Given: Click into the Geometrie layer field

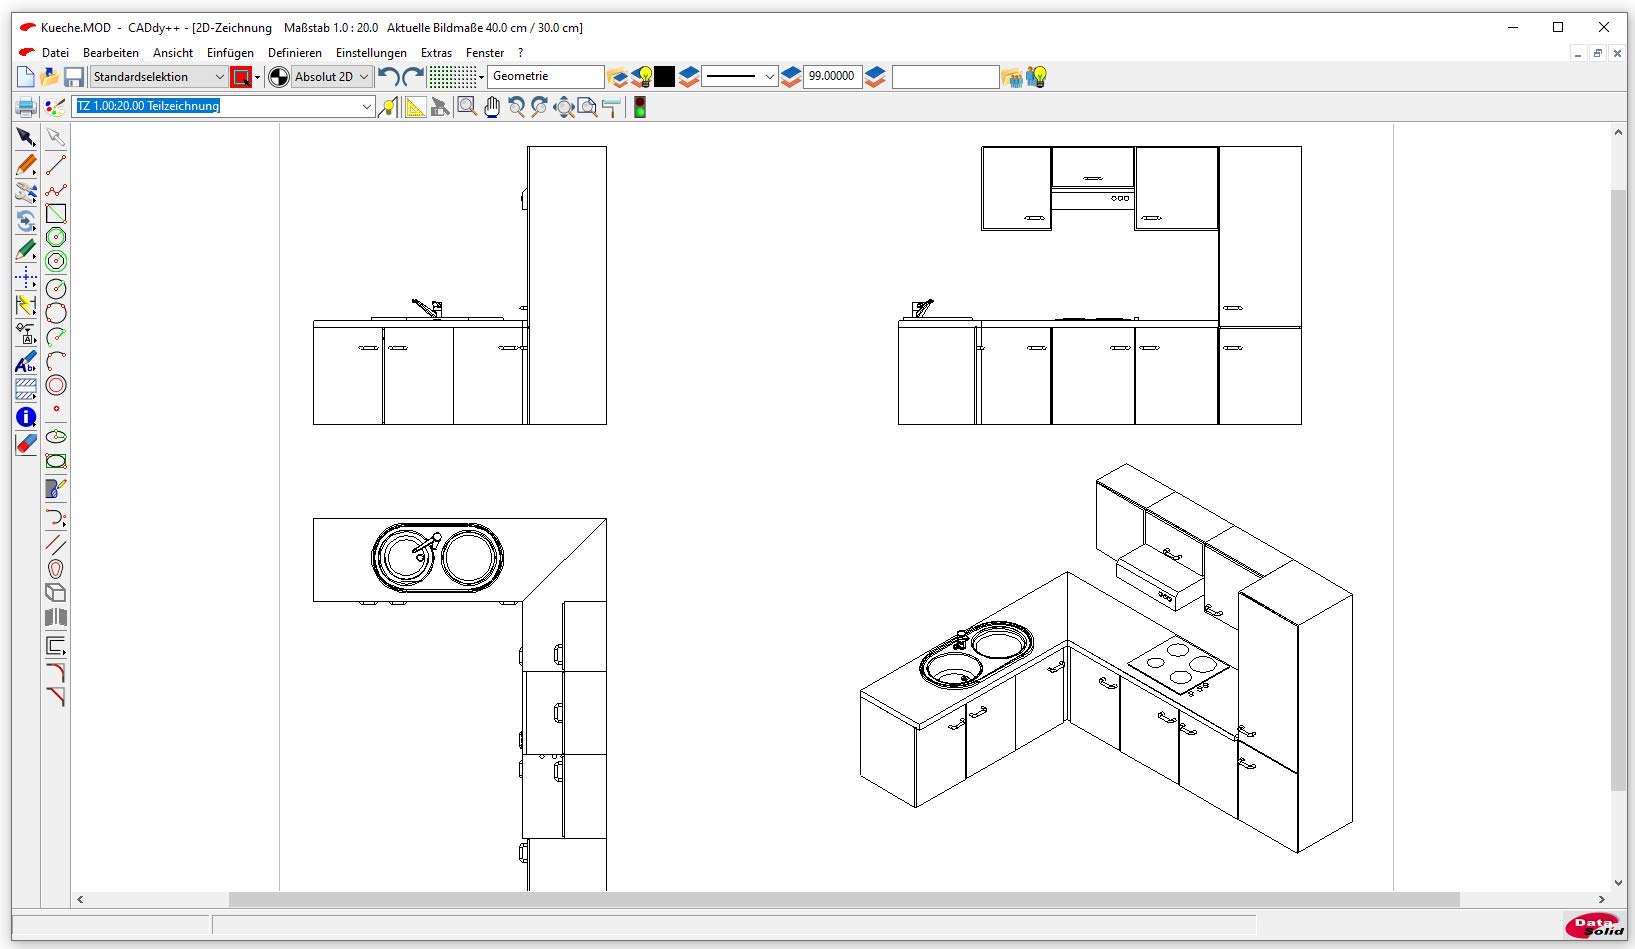Looking at the screenshot, I should [x=546, y=77].
